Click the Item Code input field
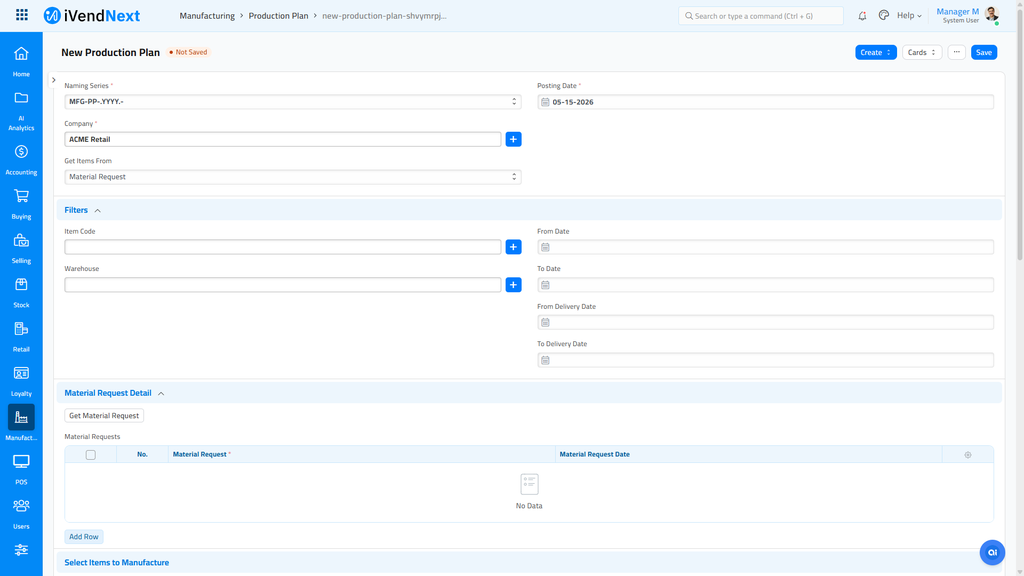 pos(283,247)
